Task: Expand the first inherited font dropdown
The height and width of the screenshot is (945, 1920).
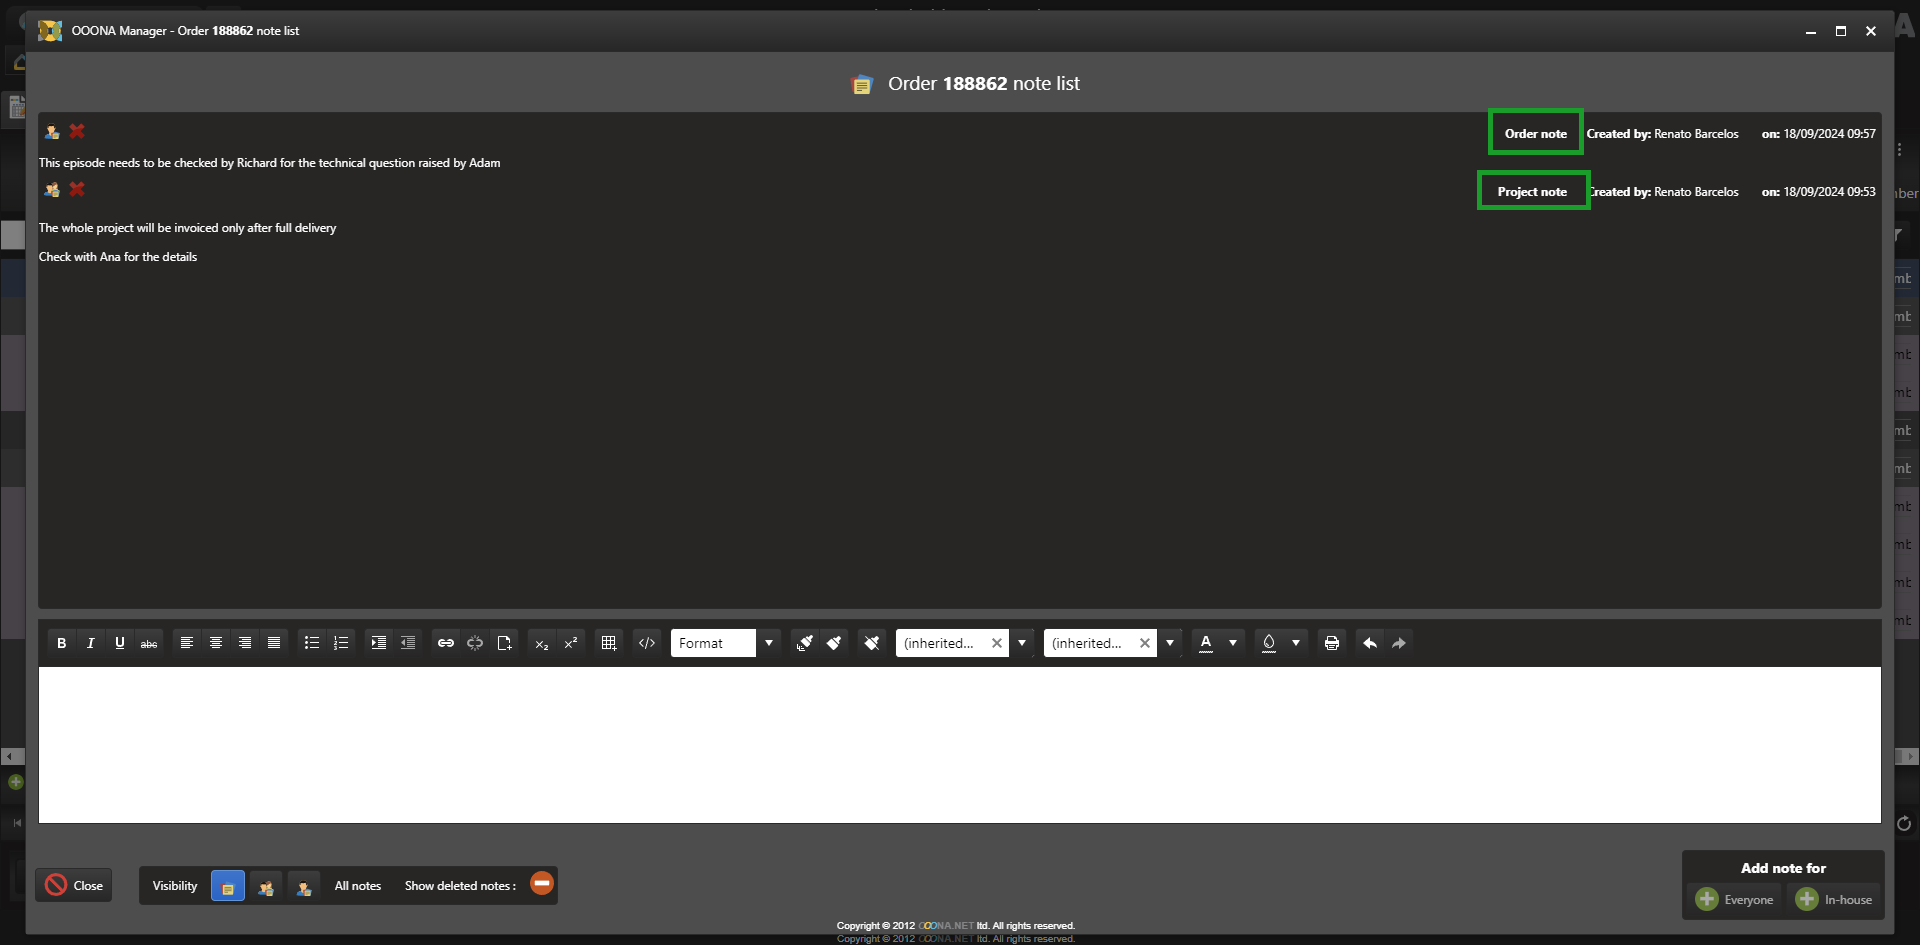Action: point(1022,643)
